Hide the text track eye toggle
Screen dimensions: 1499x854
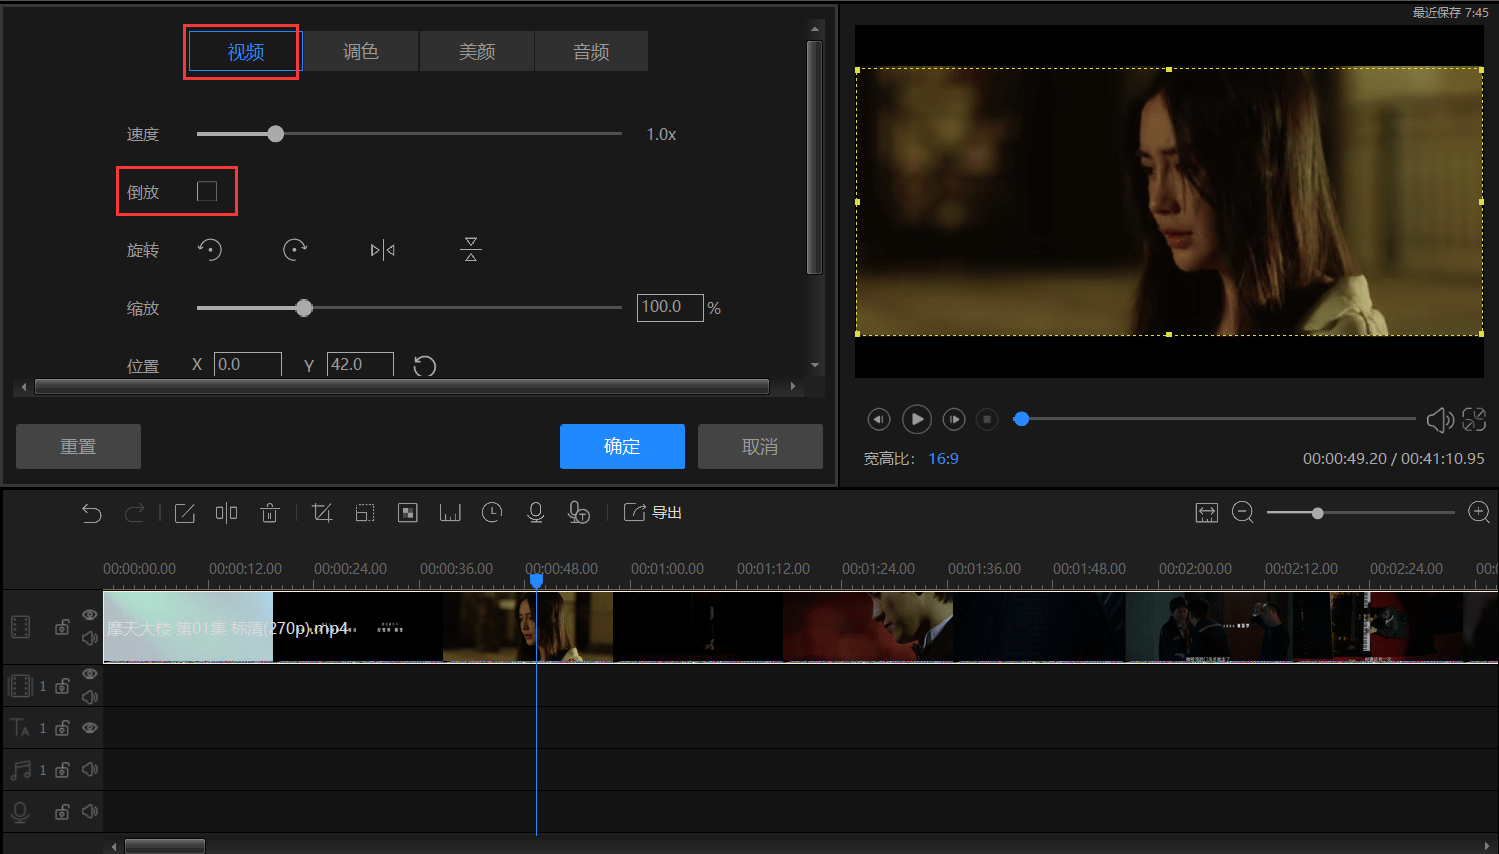(90, 728)
